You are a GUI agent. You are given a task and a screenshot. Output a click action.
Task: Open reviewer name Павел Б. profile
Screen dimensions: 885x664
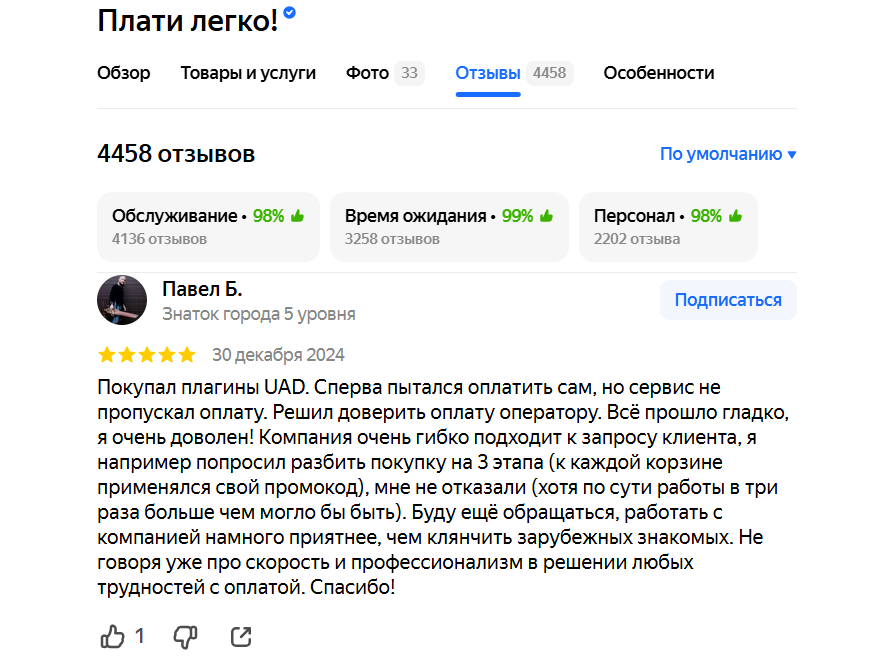point(202,289)
